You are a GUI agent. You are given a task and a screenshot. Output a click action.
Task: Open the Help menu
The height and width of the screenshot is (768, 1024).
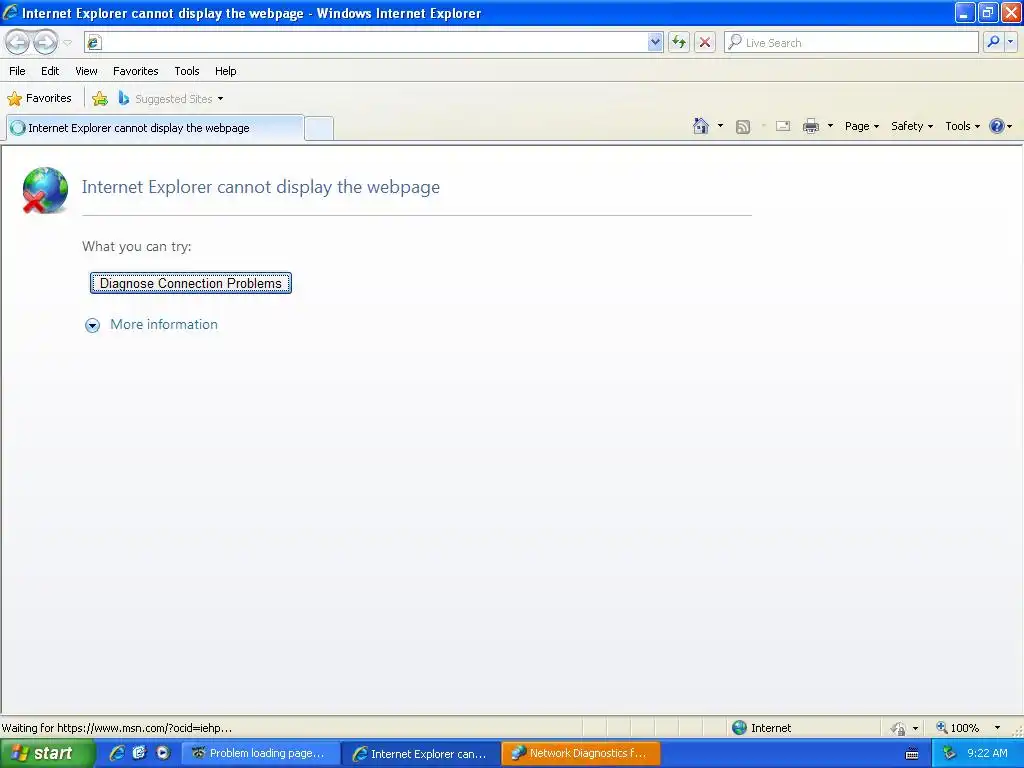pos(226,71)
